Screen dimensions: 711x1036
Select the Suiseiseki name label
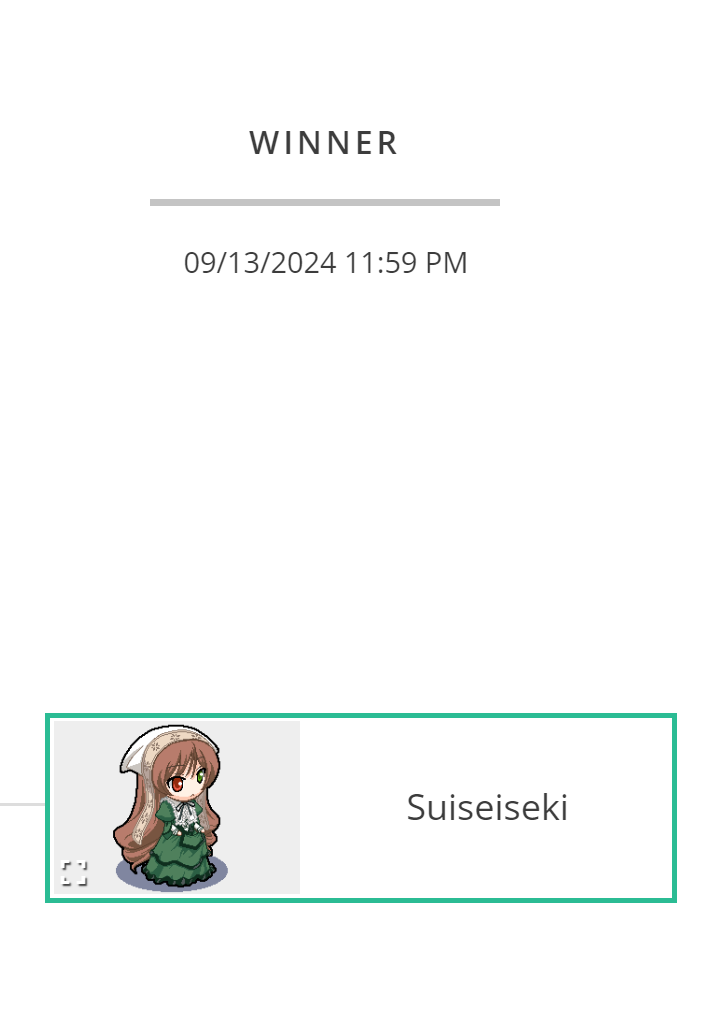pyautogui.click(x=487, y=807)
